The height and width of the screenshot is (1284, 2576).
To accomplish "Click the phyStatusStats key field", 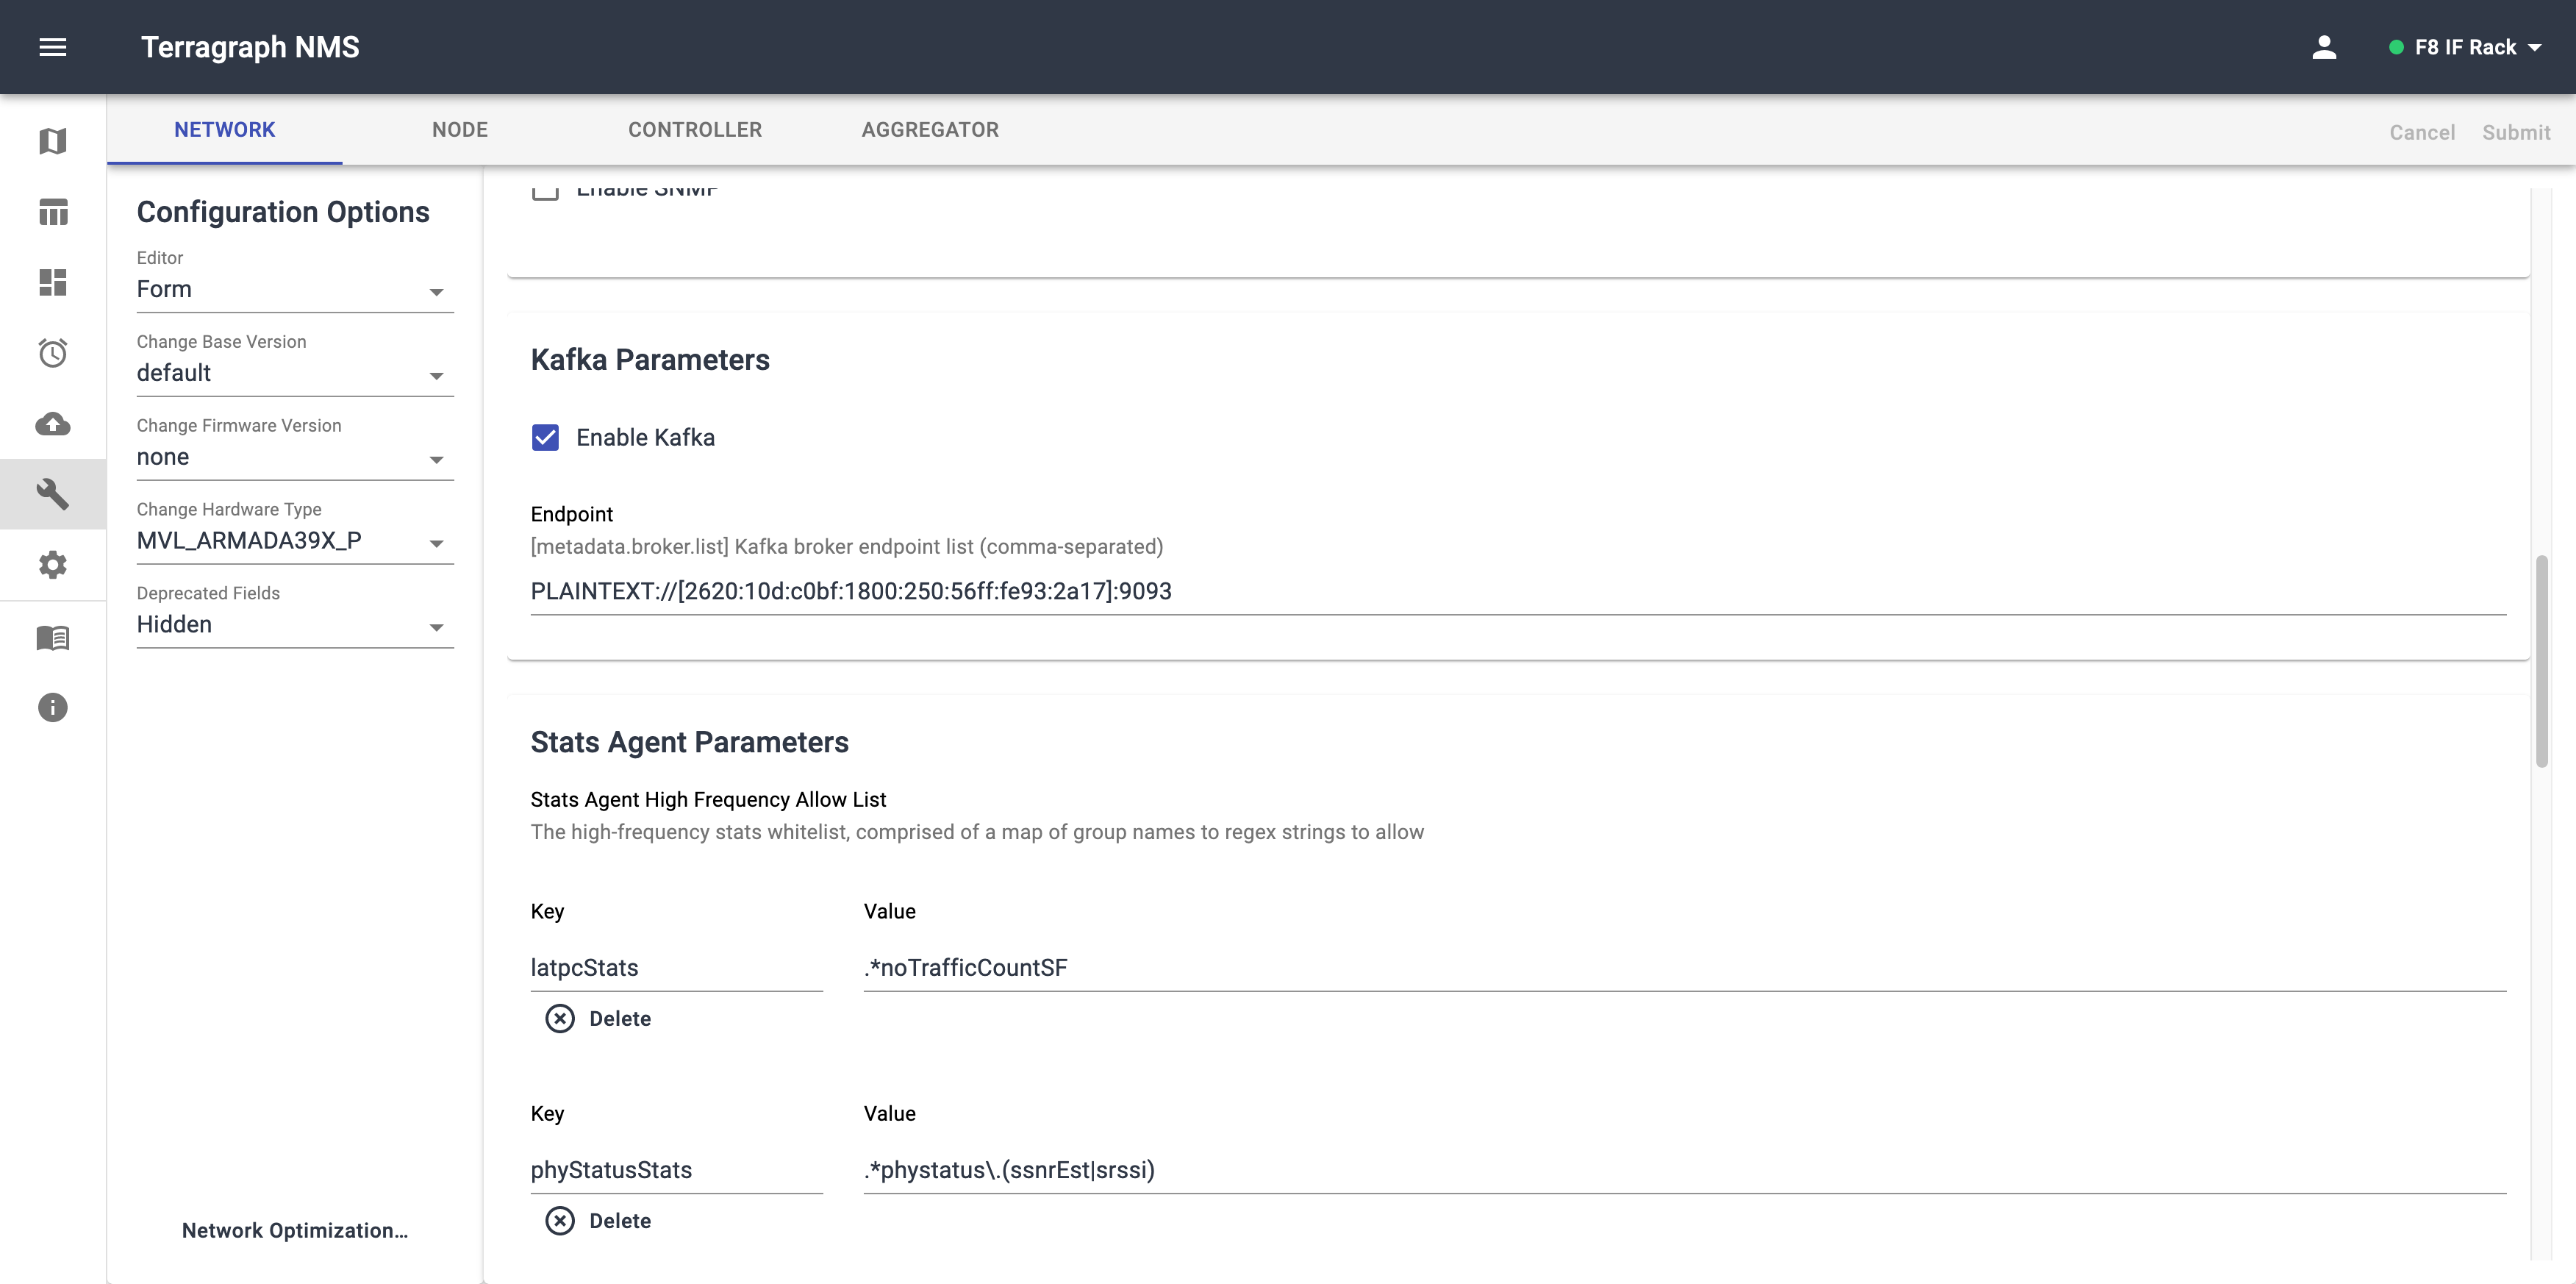I will [676, 1170].
